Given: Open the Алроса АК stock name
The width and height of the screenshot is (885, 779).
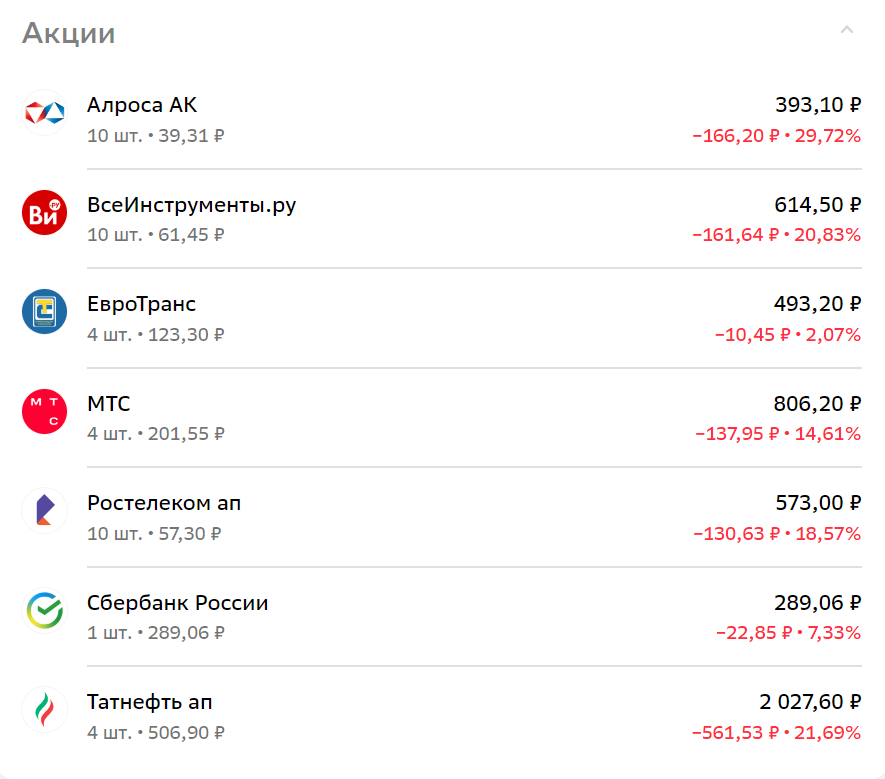Looking at the screenshot, I should (142, 105).
